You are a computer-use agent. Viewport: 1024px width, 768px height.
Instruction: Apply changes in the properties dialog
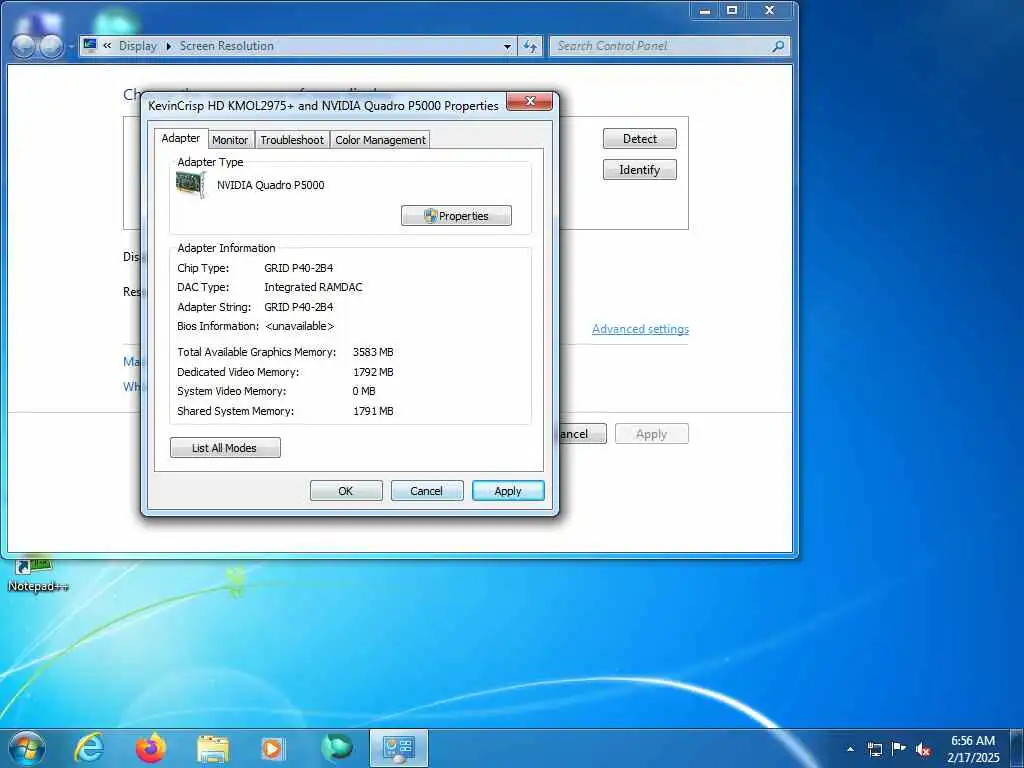click(x=508, y=491)
